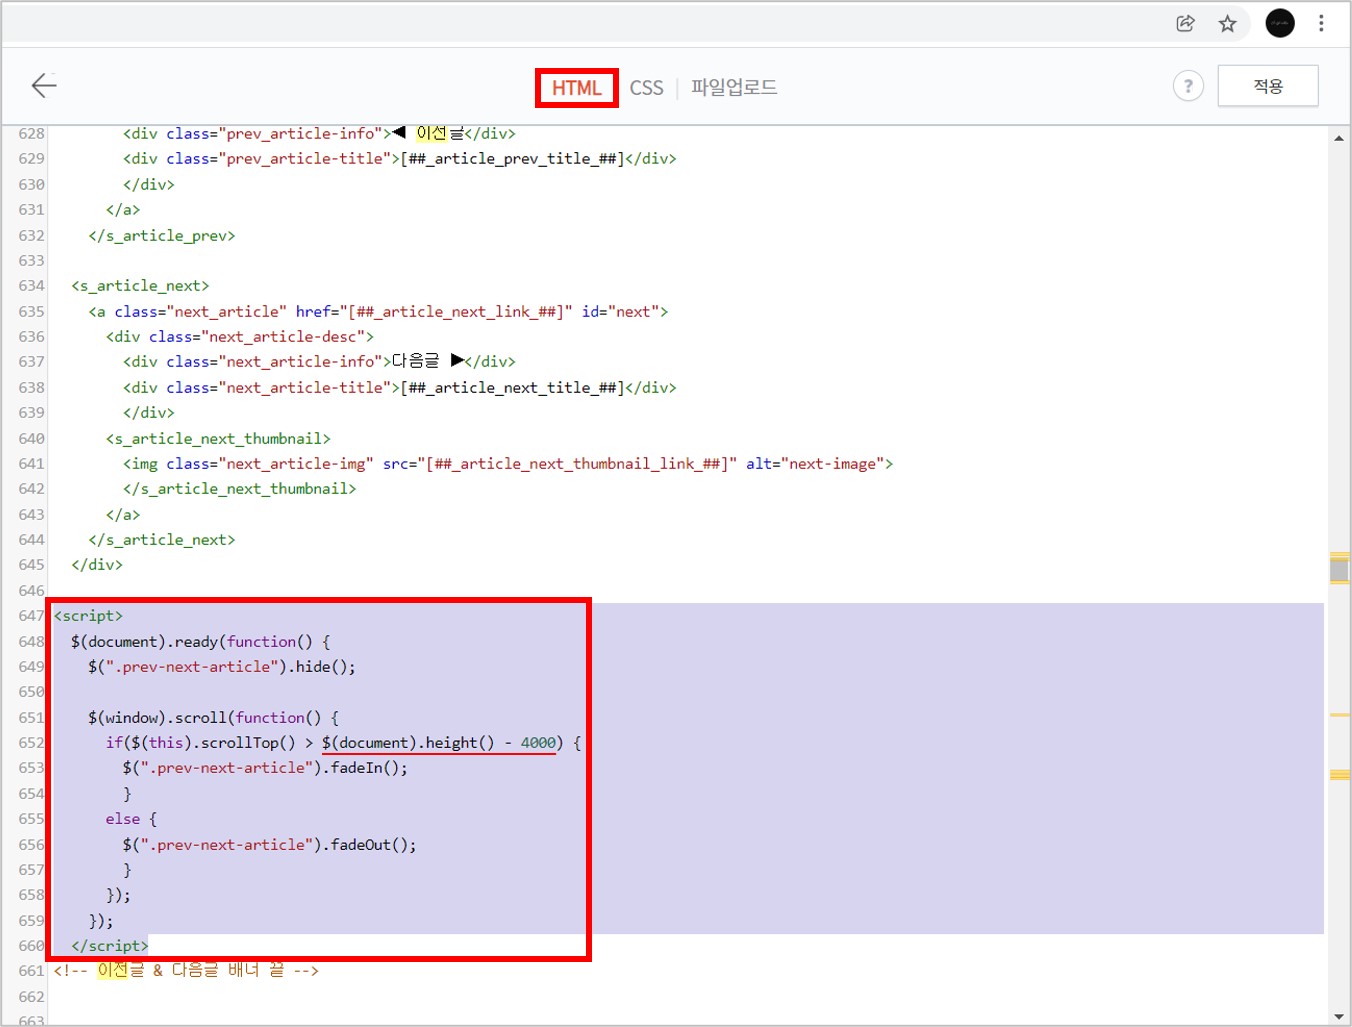Bookmark page with star icon

pyautogui.click(x=1228, y=23)
